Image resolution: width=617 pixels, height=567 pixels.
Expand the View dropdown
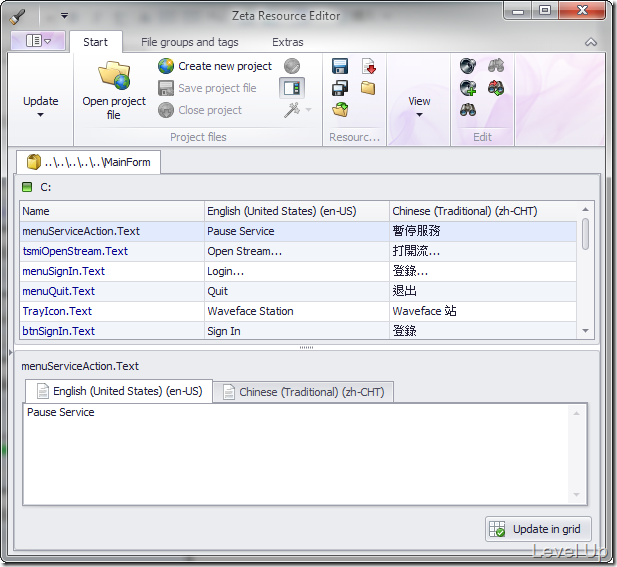pyautogui.click(x=419, y=106)
